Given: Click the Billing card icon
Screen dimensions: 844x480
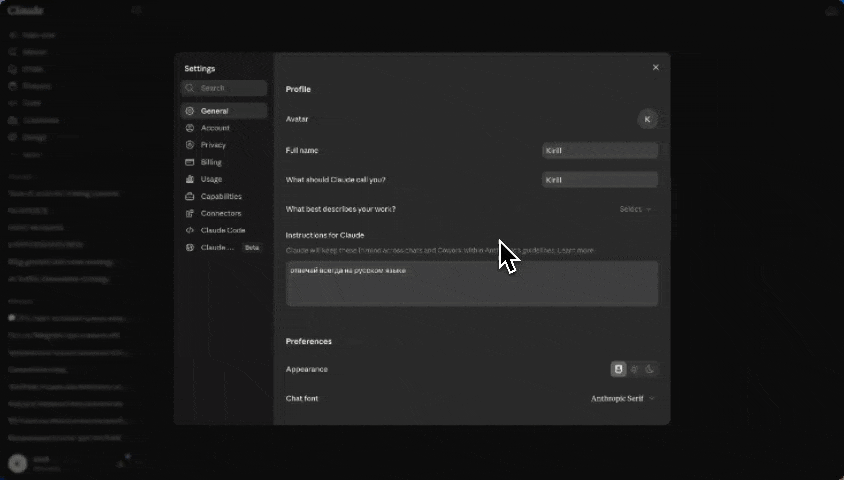Looking at the screenshot, I should coord(189,162).
